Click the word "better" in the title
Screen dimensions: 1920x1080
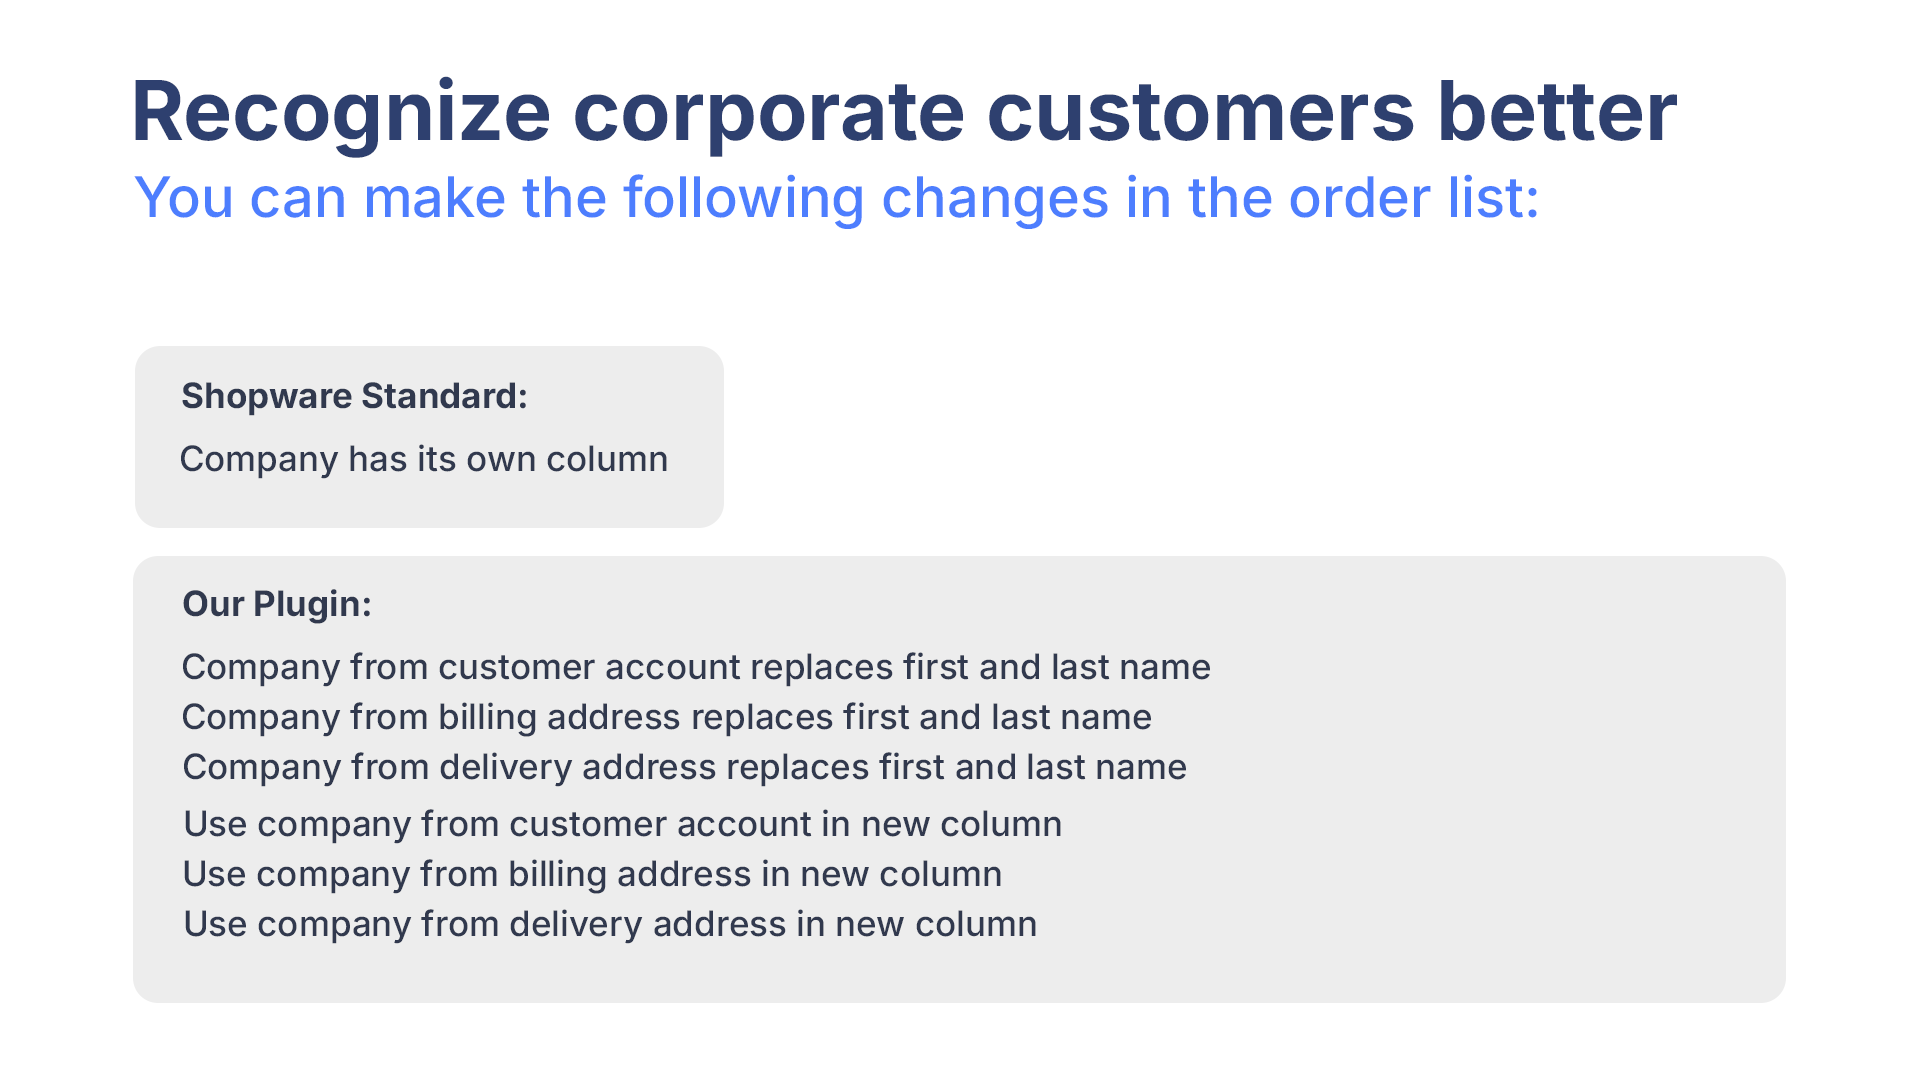[1556, 112]
